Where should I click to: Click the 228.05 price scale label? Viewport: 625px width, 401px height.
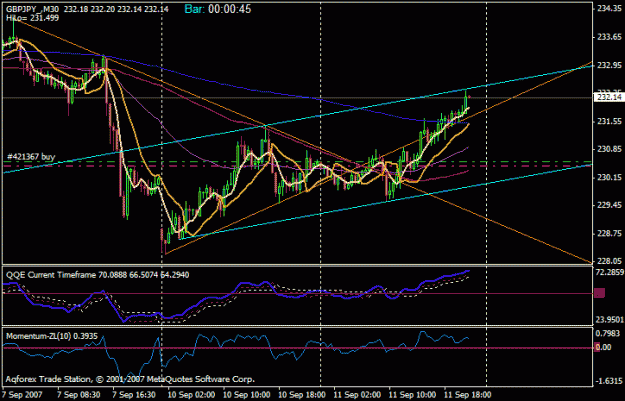tap(609, 261)
